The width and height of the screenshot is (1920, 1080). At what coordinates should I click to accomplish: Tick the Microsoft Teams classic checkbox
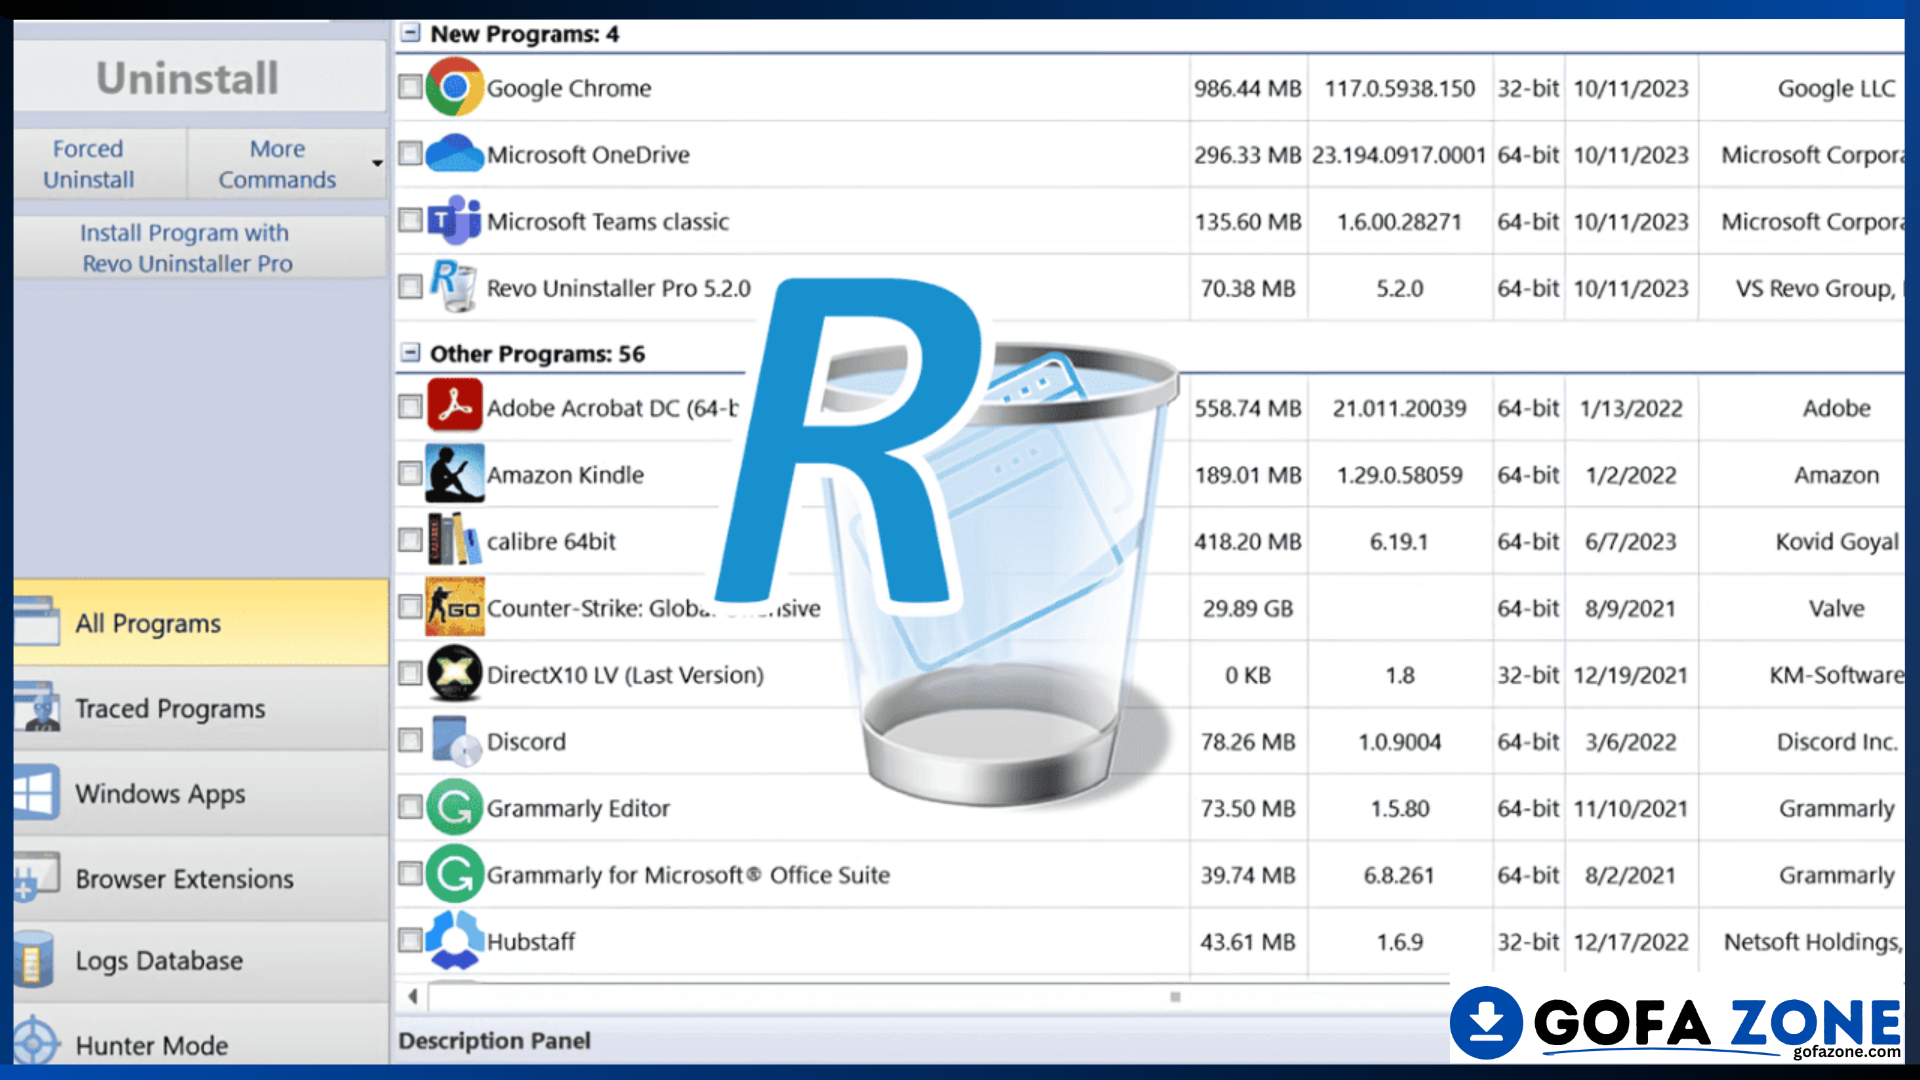(410, 220)
